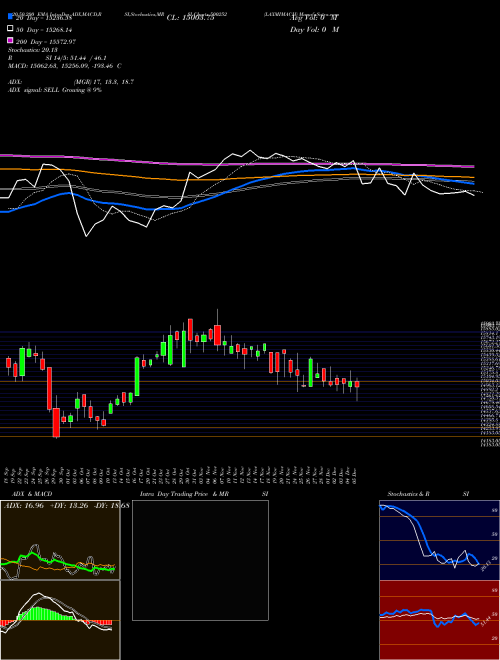Image resolution: width=500 pixels, height=660 pixels.
Task: Click the magenta 200 Day EMA legend swatch
Action: tap(11, 40)
